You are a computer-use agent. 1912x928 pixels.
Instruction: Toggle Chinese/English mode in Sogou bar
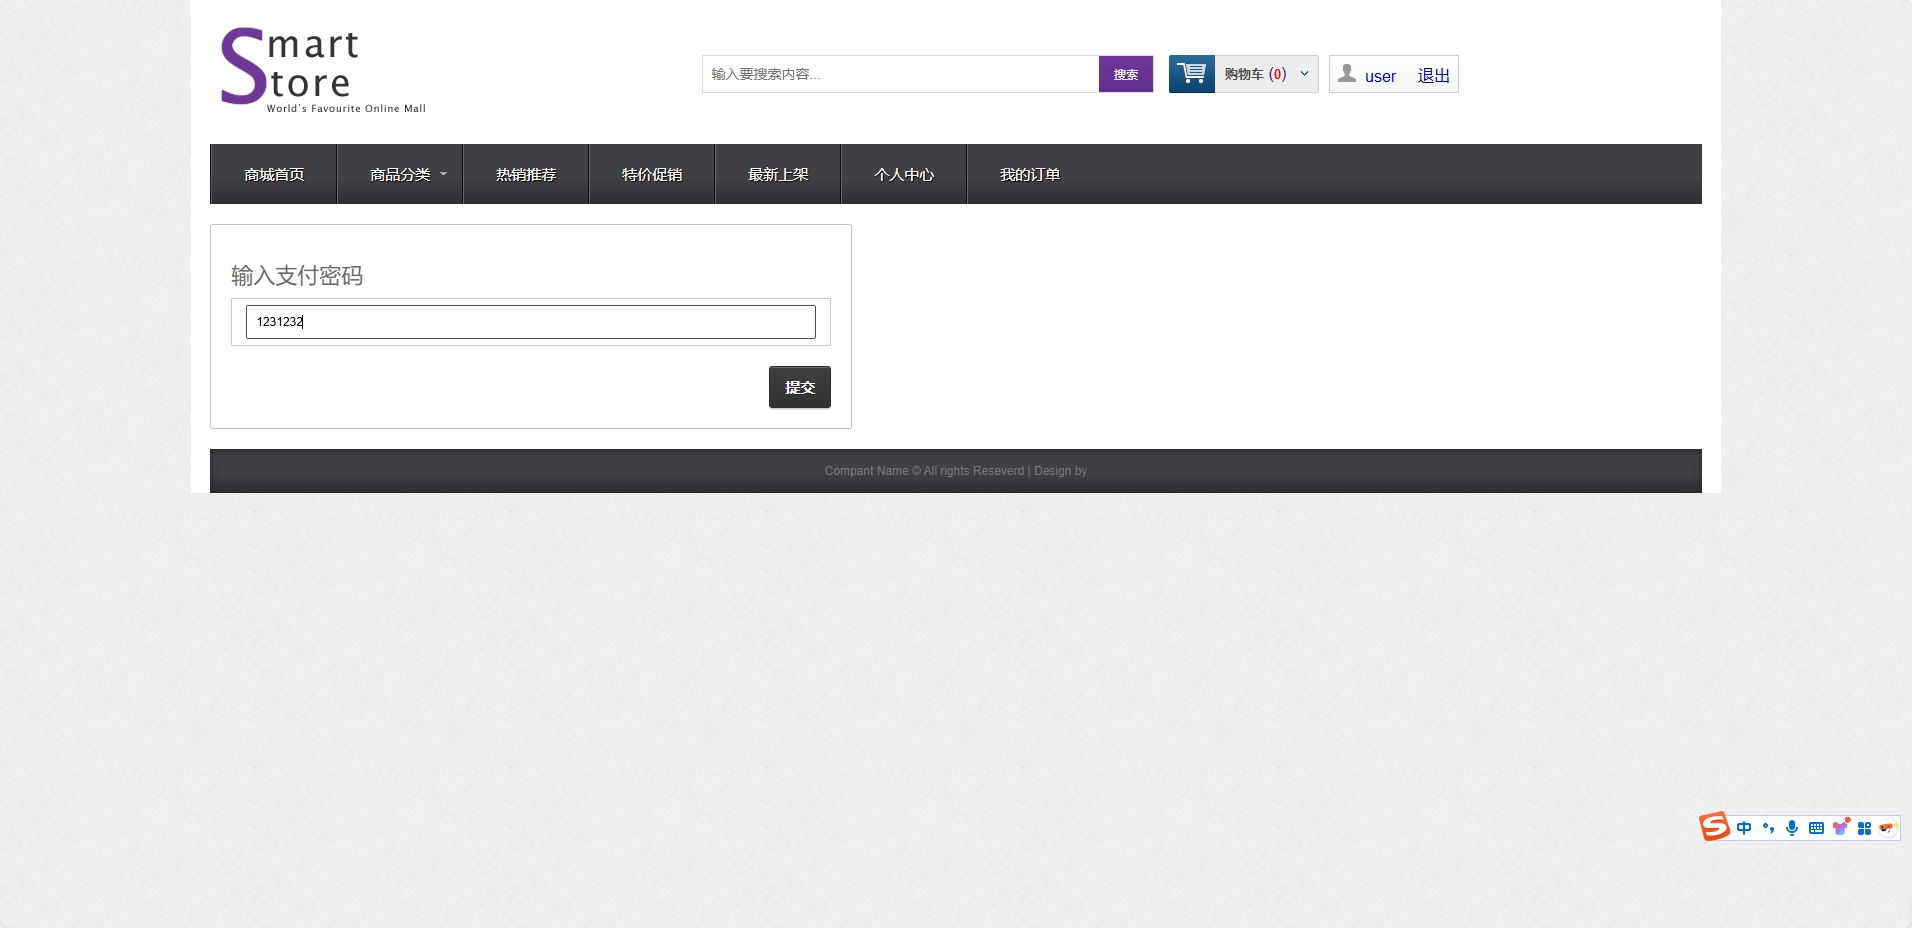pyautogui.click(x=1744, y=828)
